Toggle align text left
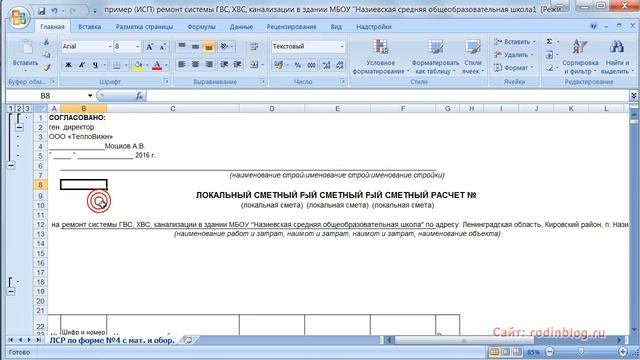 tap(182, 64)
